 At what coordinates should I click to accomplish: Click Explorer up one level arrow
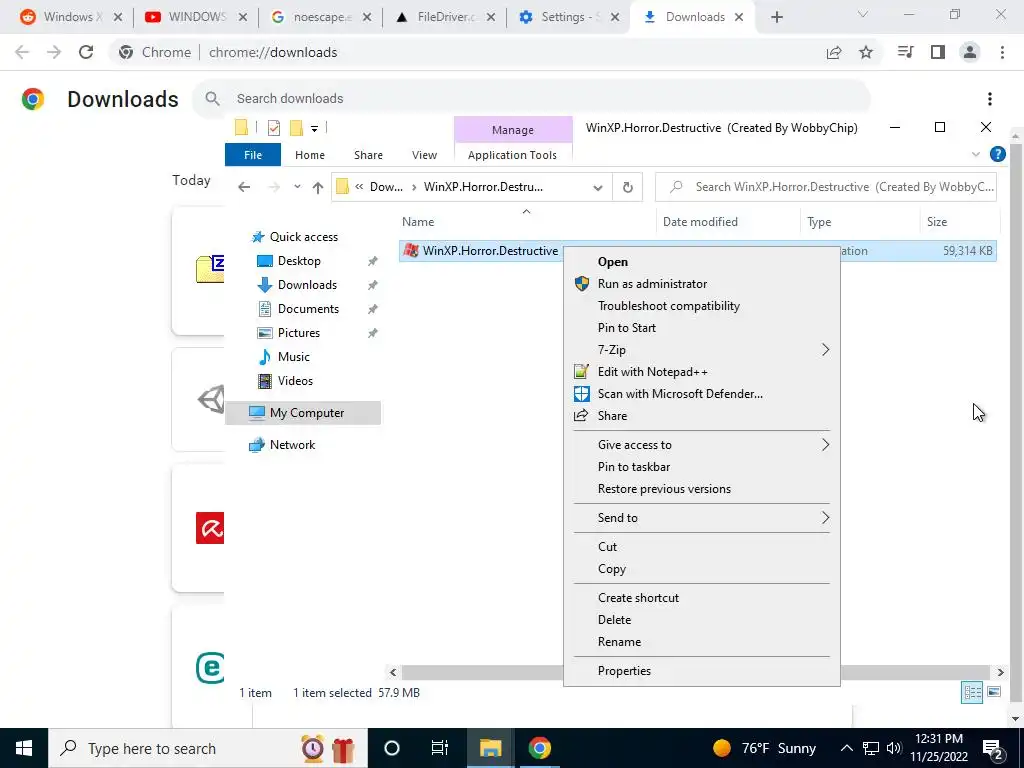(318, 187)
